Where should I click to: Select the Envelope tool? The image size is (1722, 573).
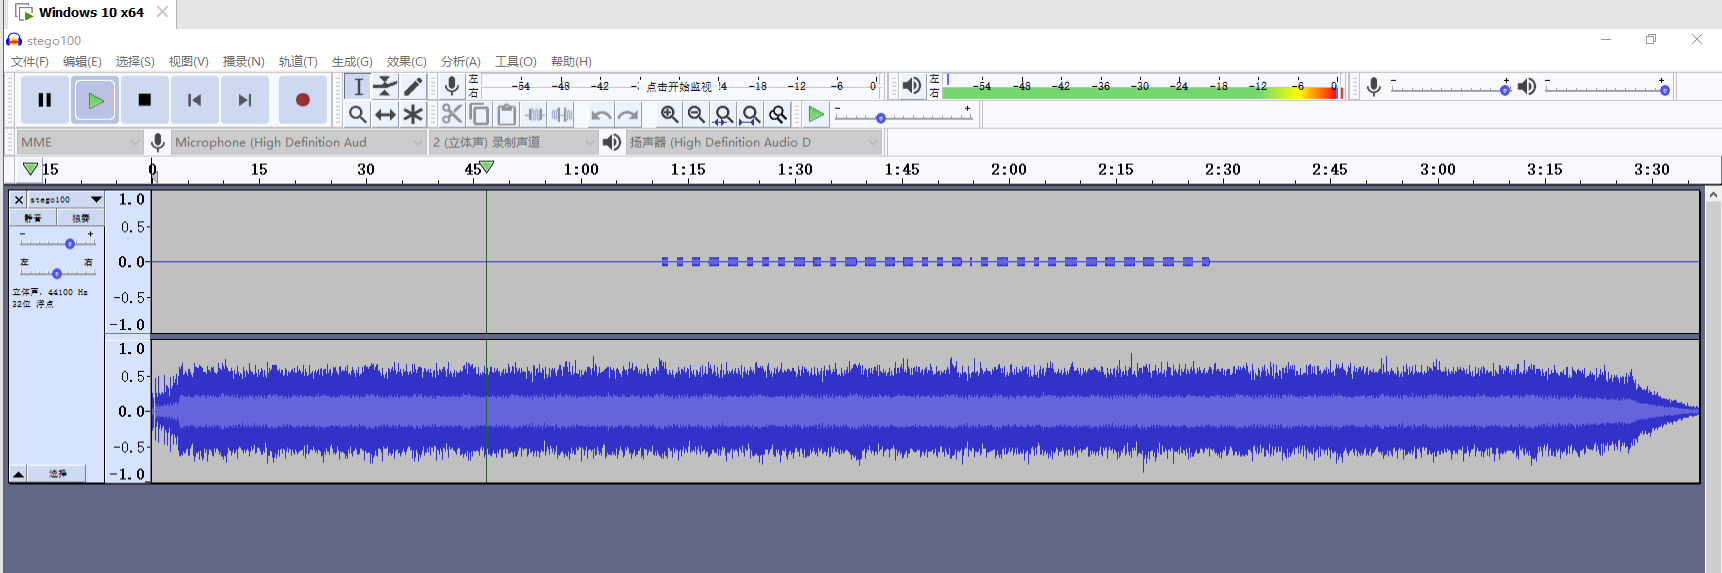[x=385, y=87]
